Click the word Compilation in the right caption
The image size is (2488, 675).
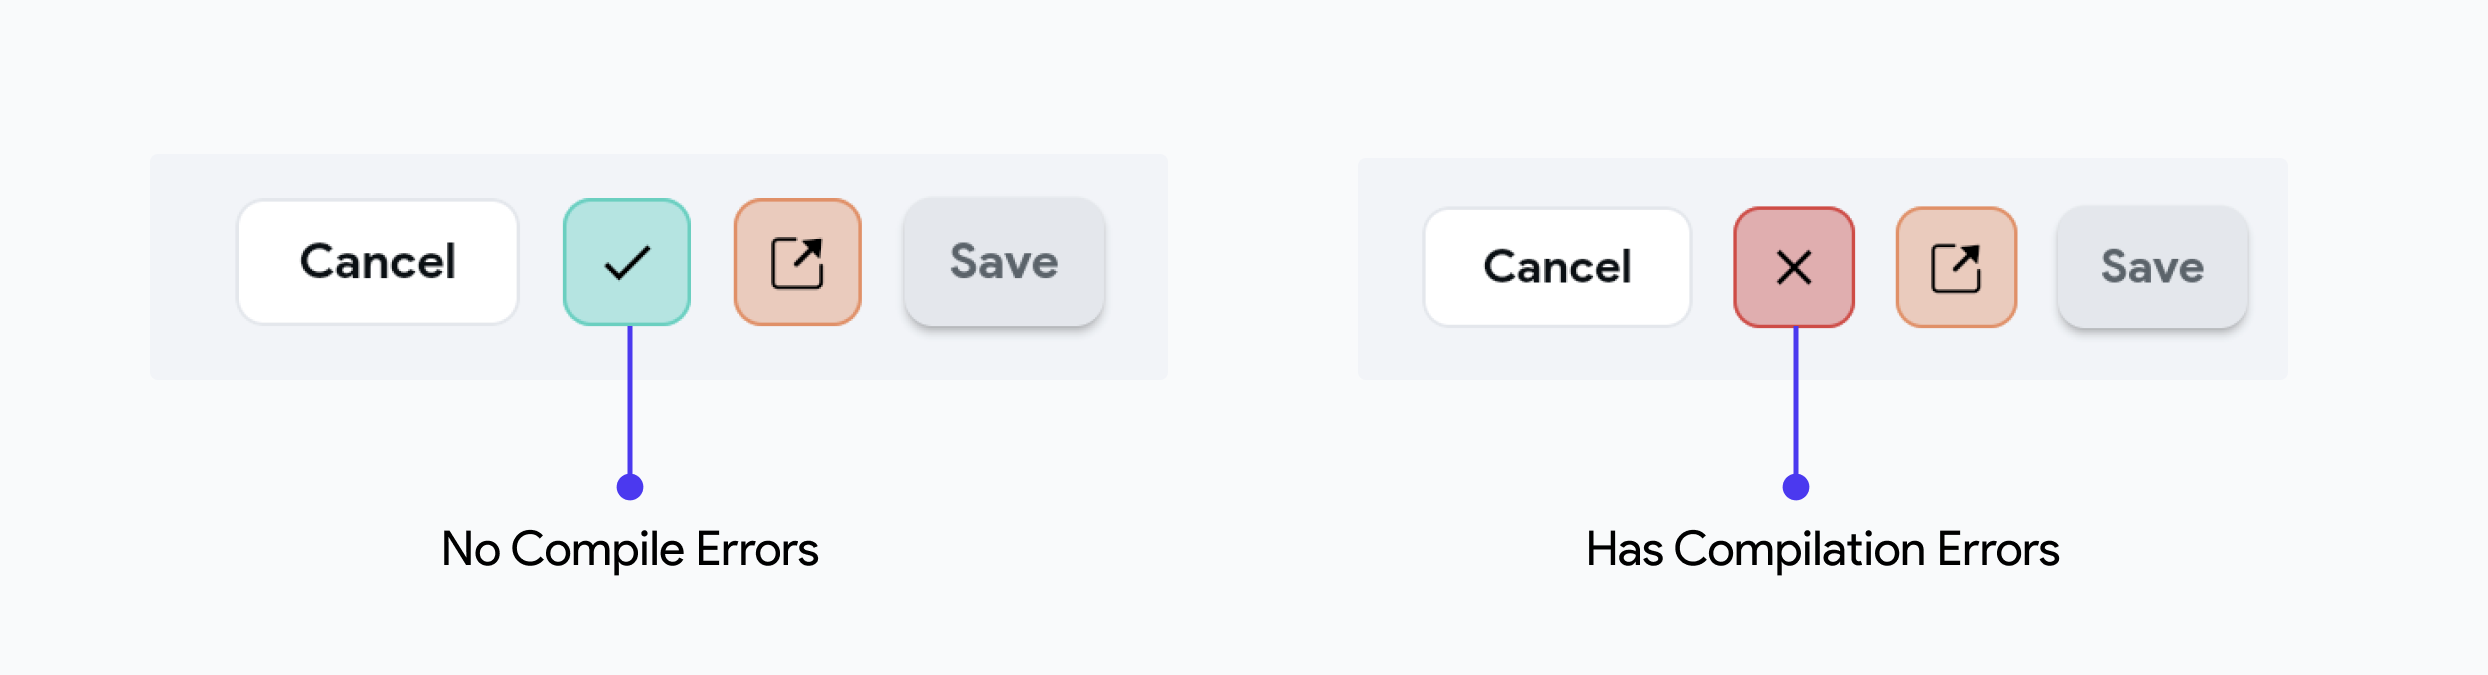point(1799,550)
